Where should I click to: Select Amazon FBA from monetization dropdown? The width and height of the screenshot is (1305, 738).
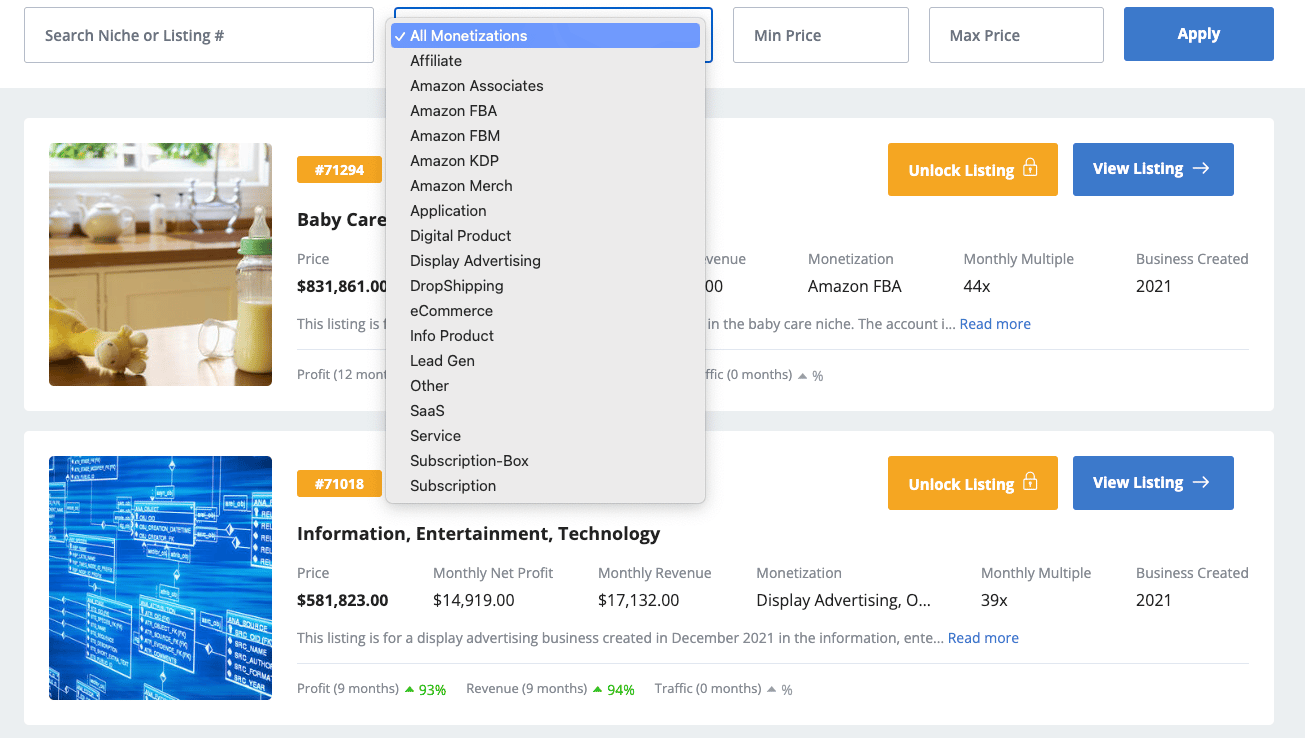point(453,111)
